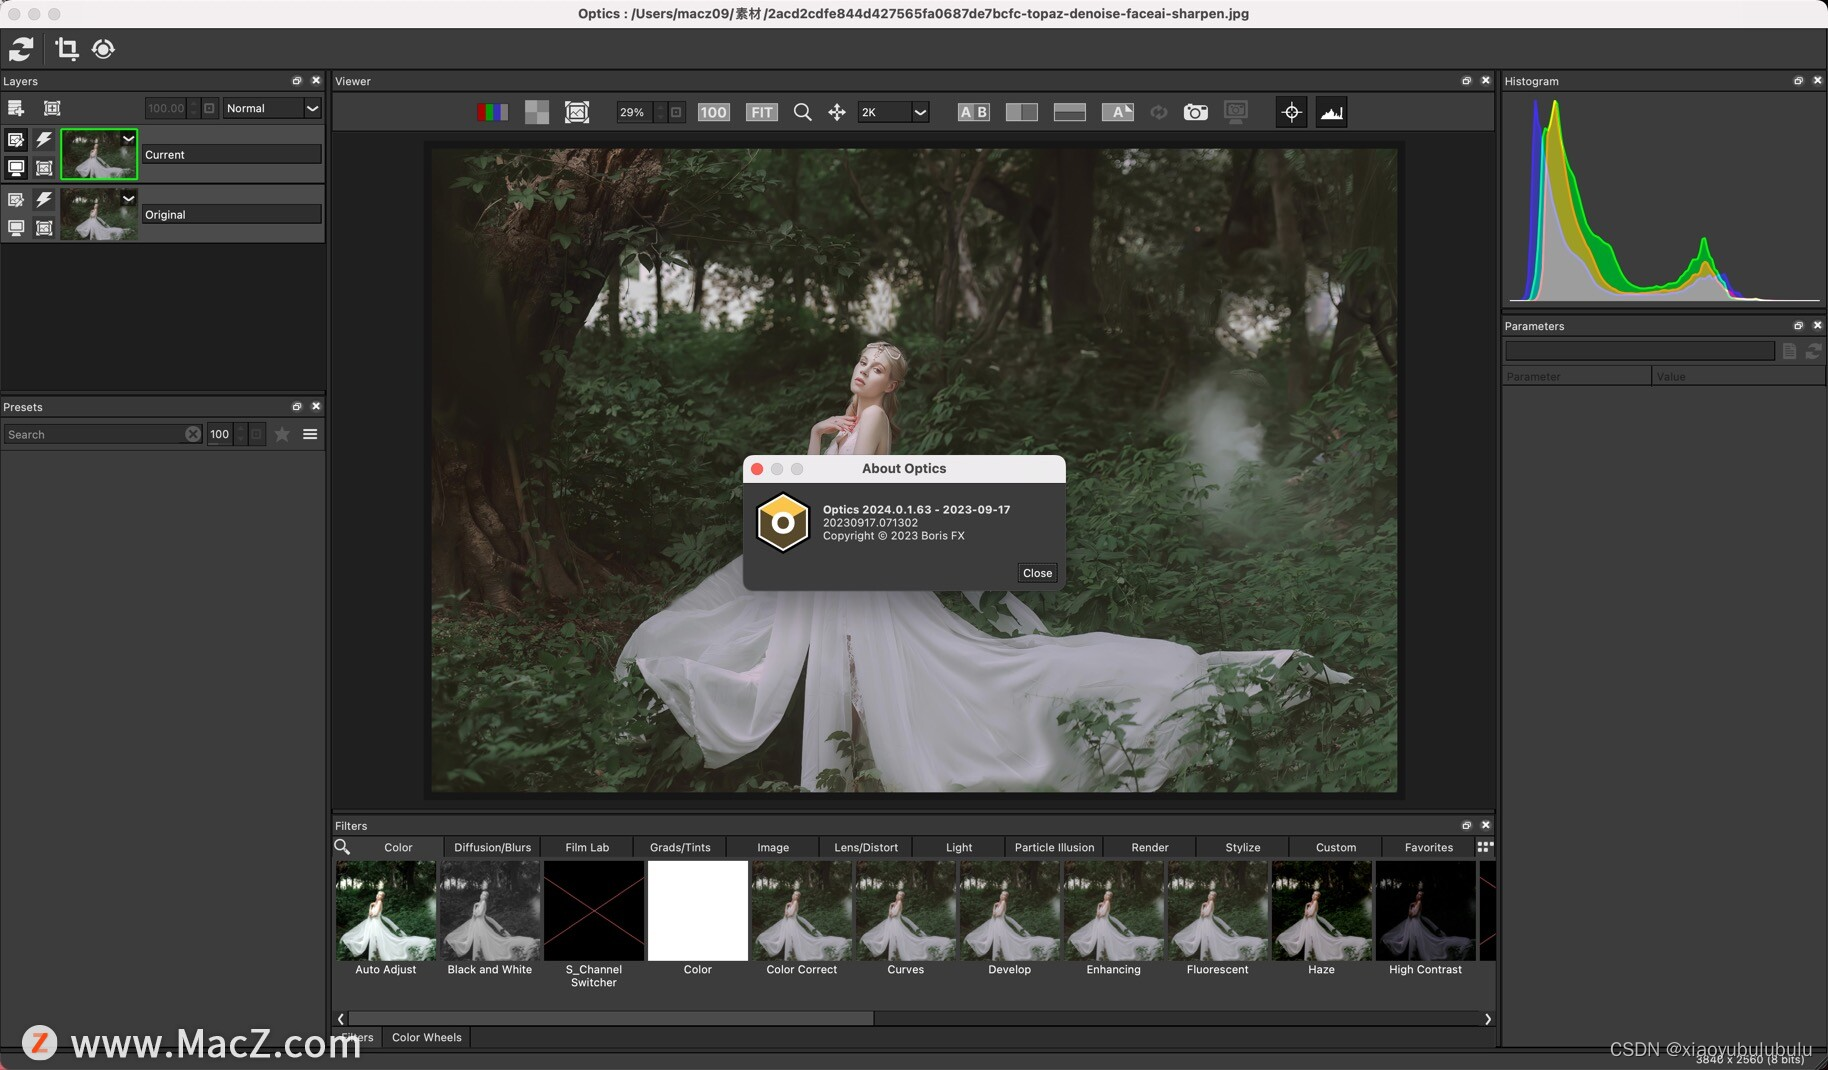Toggle vertical split comparison view
This screenshot has width=1828, height=1070.
(x=1021, y=112)
